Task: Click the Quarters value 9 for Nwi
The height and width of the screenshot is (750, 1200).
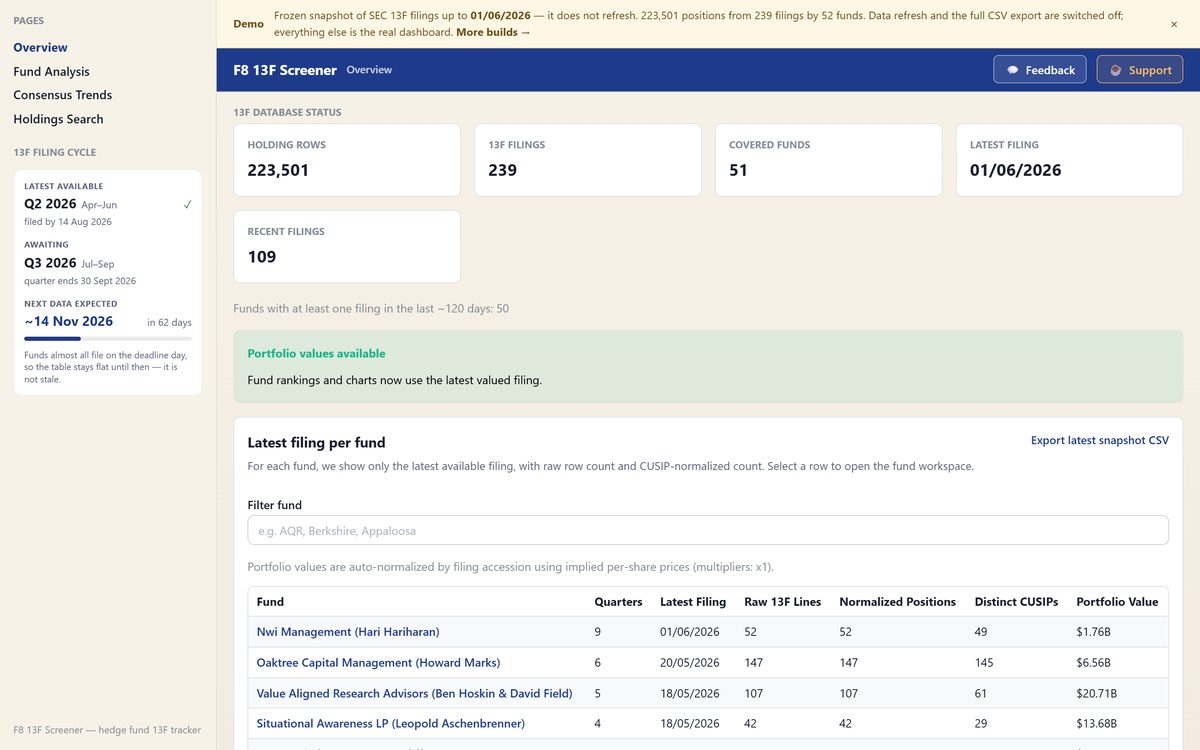Action: click(598, 632)
